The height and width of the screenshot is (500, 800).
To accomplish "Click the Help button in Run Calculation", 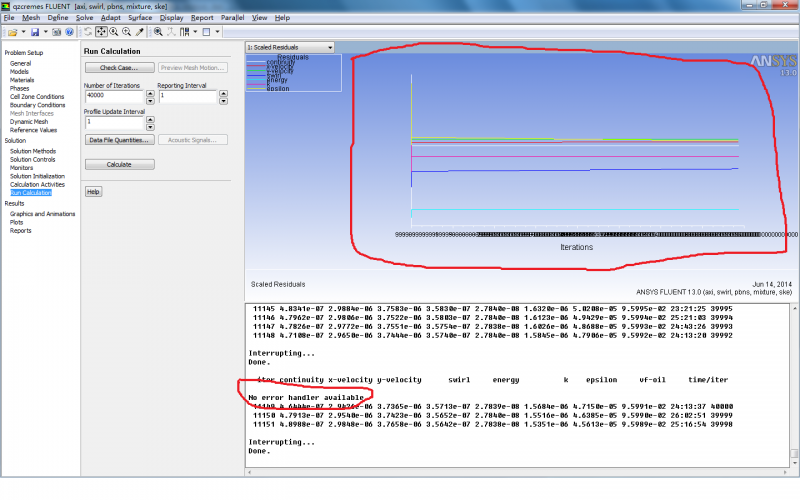I will (93, 192).
